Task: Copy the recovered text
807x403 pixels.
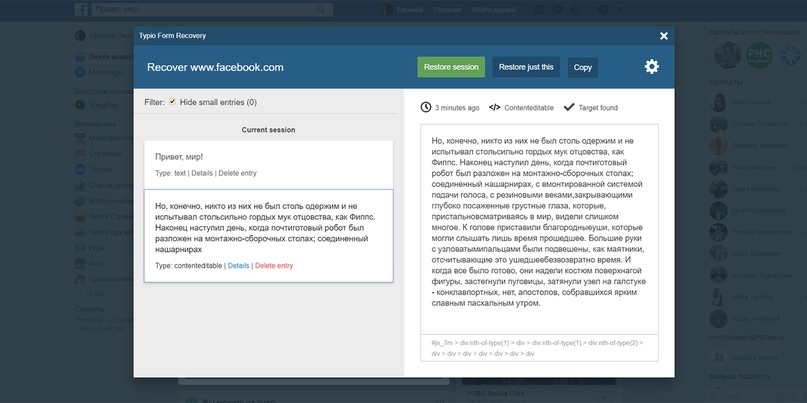Action: pos(583,67)
